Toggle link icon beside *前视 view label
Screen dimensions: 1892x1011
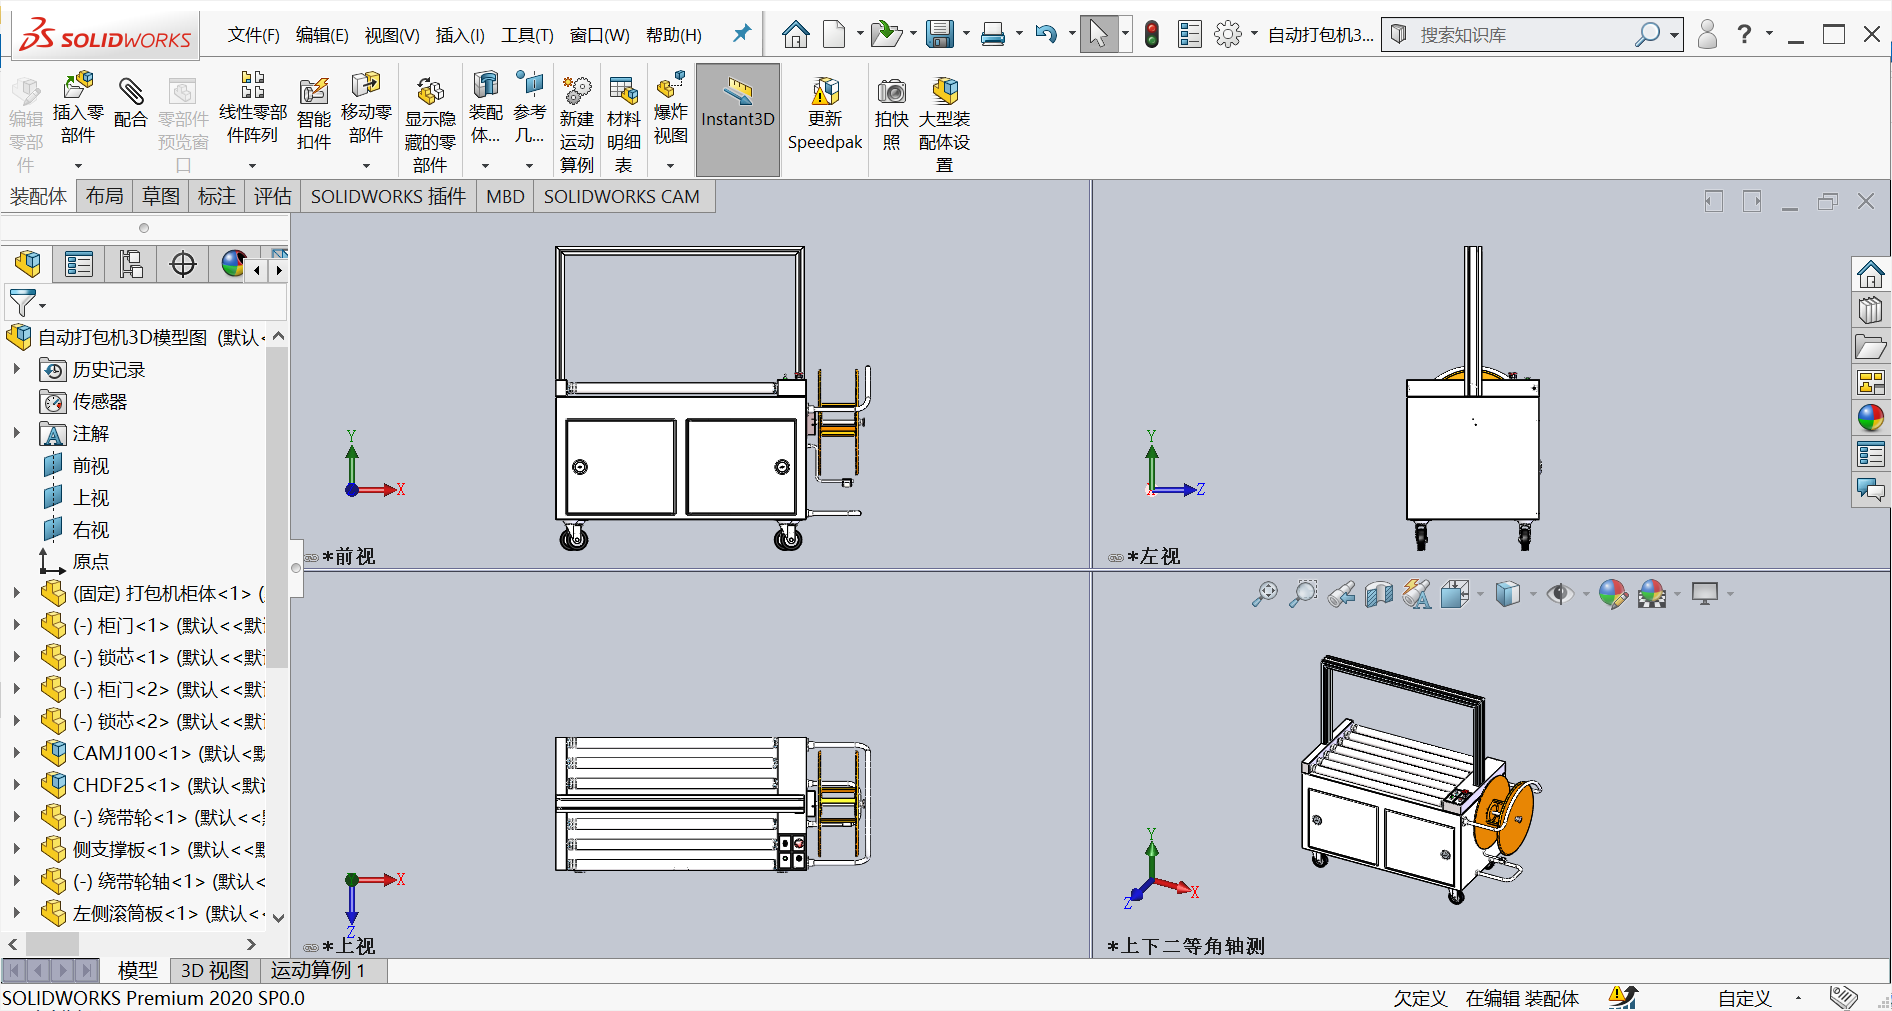pyautogui.click(x=311, y=558)
